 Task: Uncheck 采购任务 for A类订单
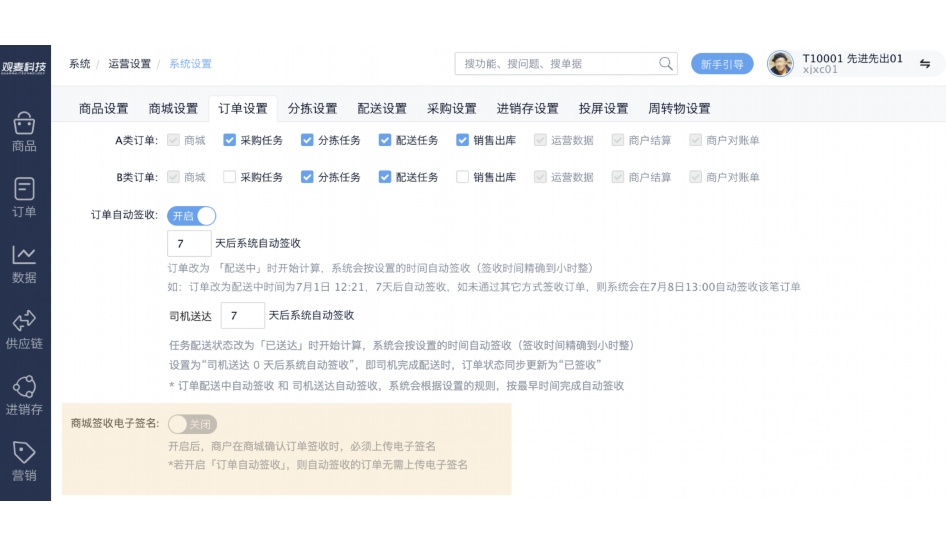point(230,141)
